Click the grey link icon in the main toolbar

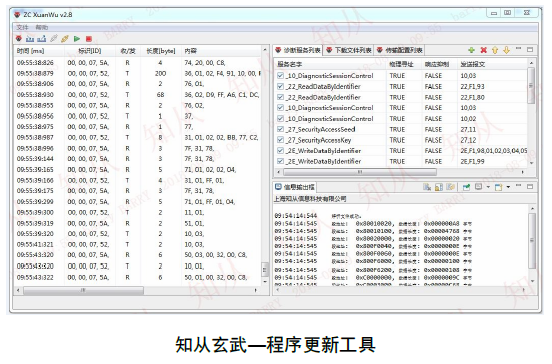pyautogui.click(x=54, y=38)
